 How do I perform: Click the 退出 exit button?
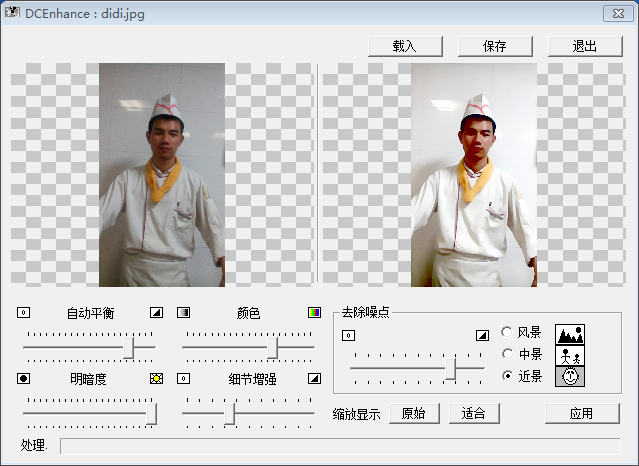click(585, 46)
